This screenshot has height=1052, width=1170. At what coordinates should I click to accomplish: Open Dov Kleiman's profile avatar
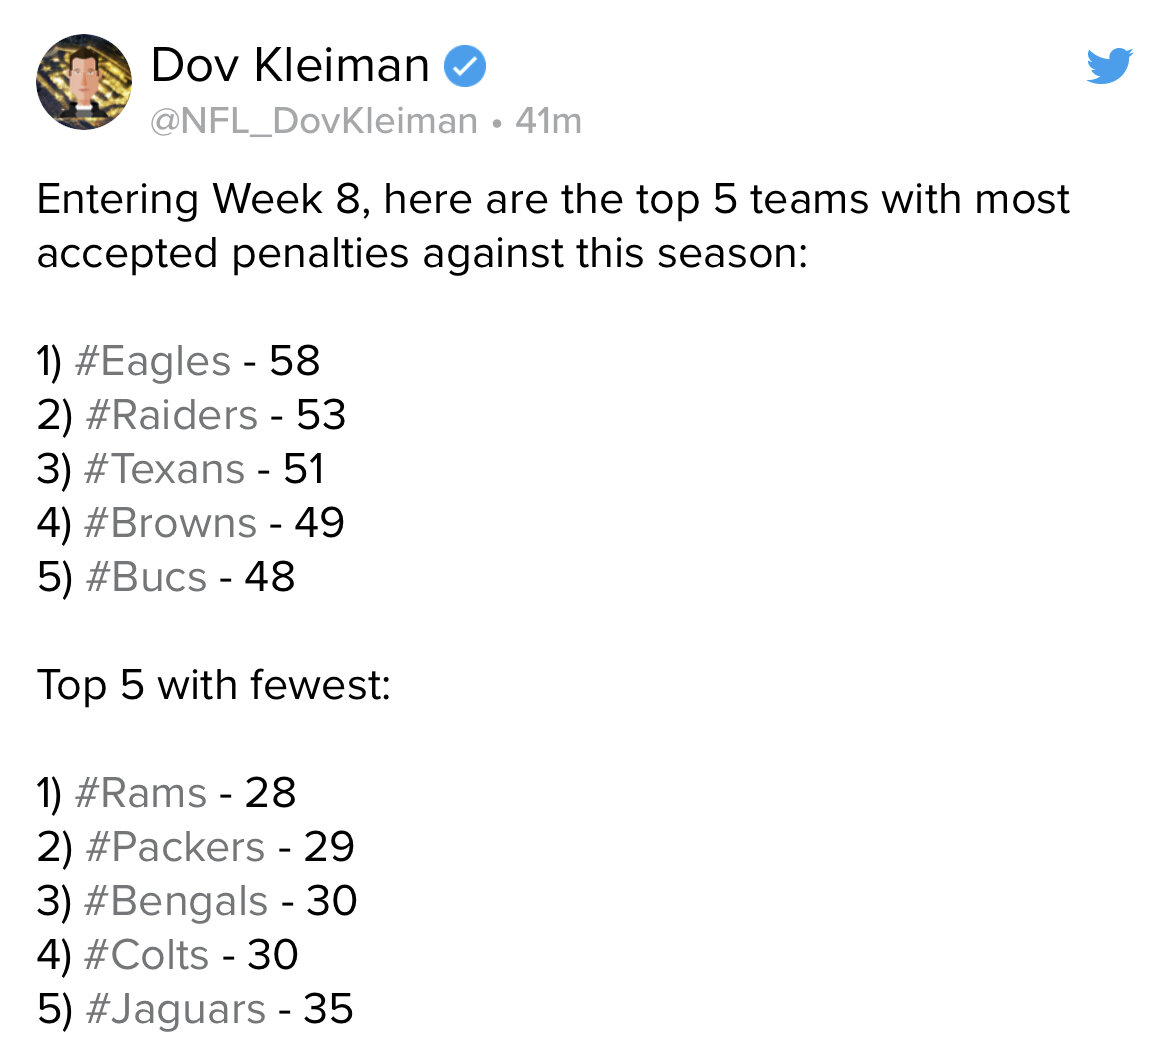(x=84, y=82)
